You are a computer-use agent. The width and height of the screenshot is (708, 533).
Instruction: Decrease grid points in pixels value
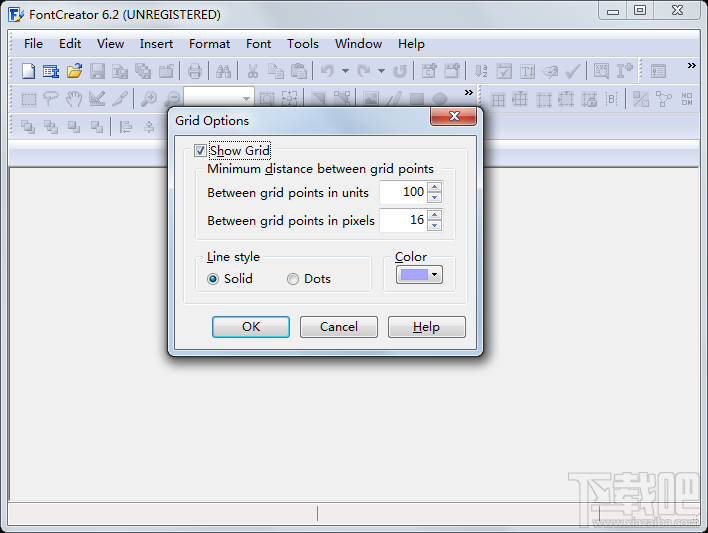(x=434, y=225)
